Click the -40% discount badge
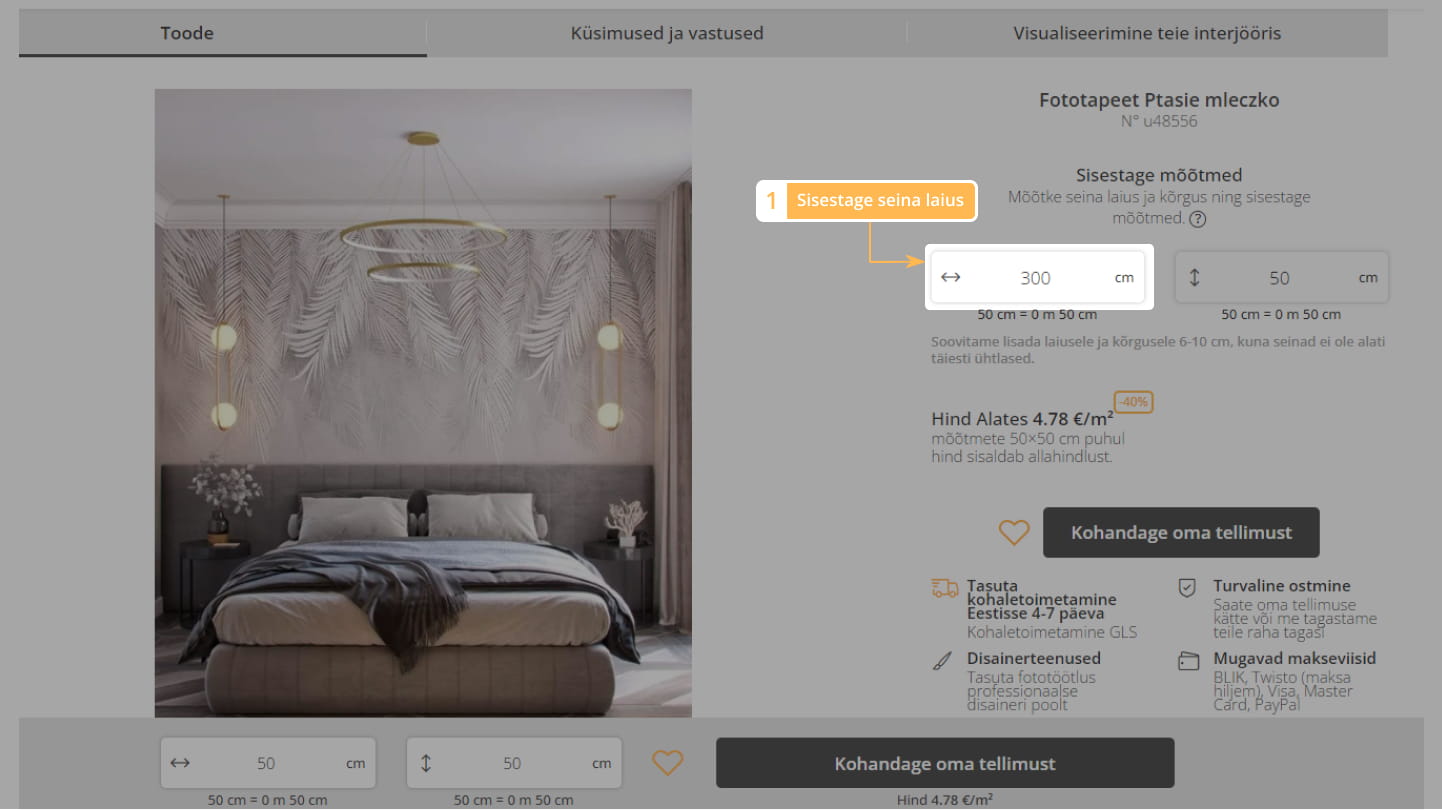The image size is (1442, 810). pyautogui.click(x=1134, y=402)
